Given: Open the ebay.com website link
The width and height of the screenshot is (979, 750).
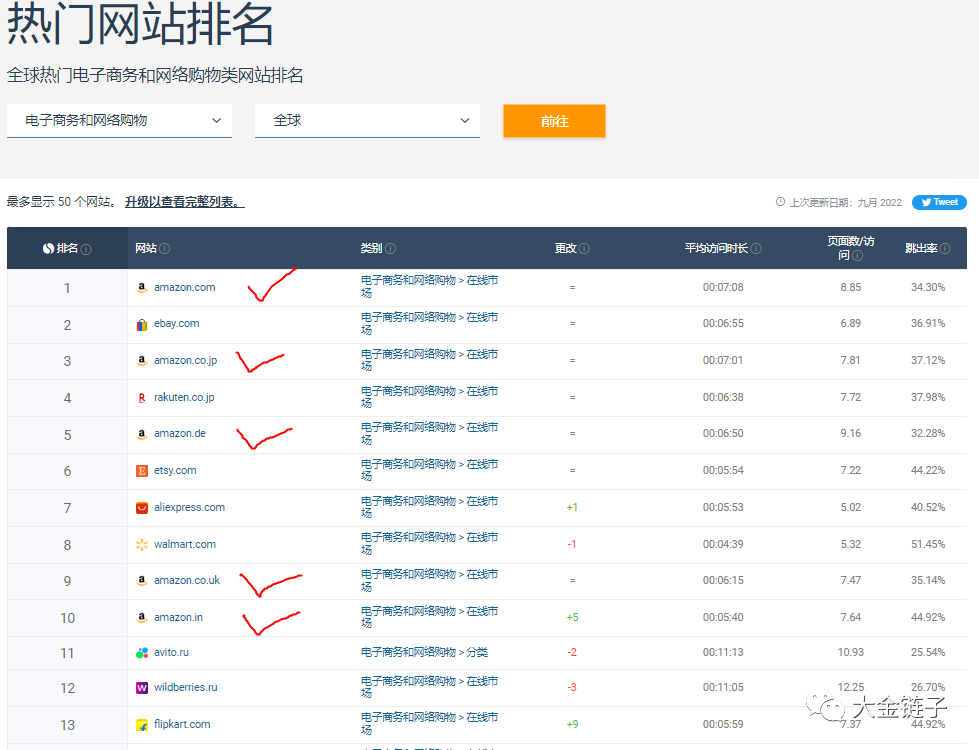Looking at the screenshot, I should pos(177,323).
